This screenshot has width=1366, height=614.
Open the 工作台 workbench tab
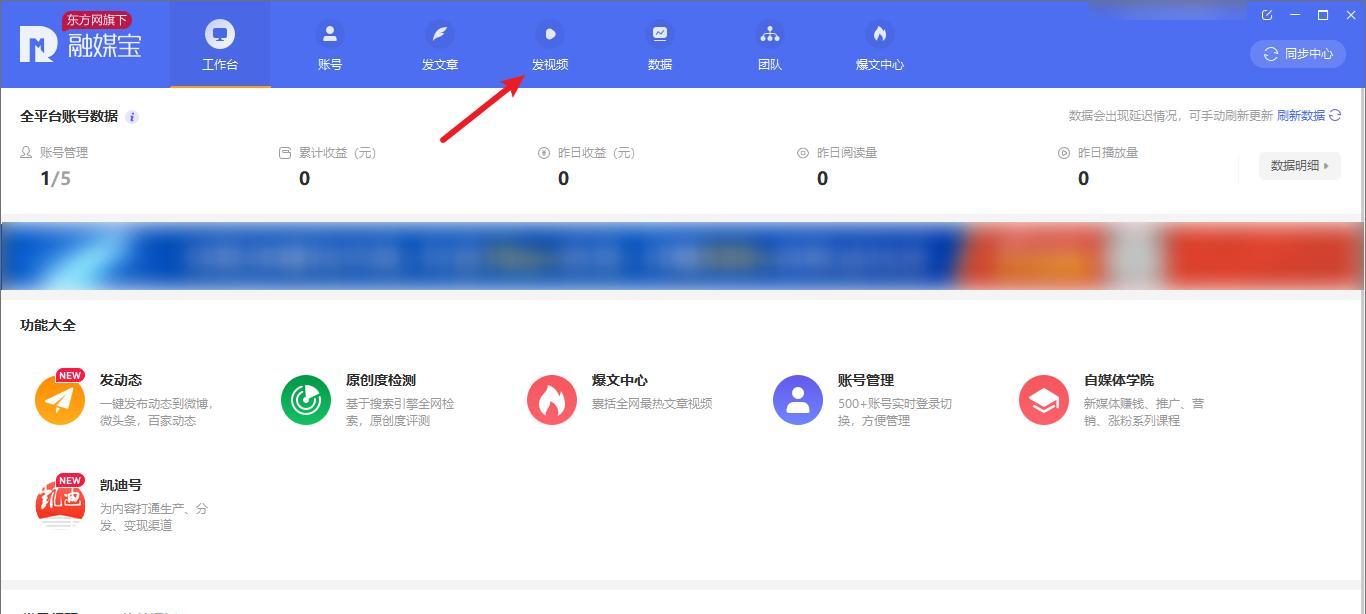(x=220, y=46)
